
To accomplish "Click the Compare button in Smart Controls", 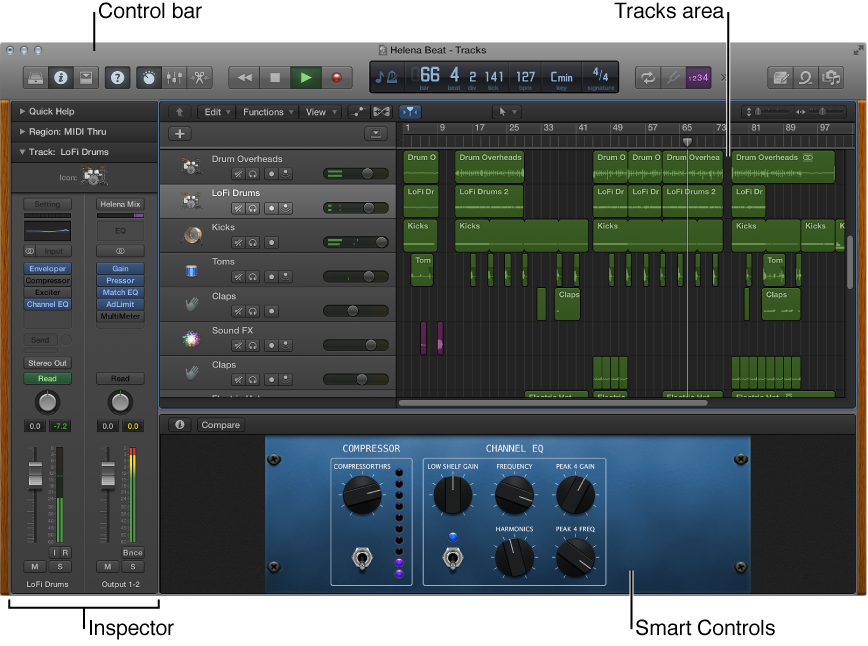I will tap(220, 424).
